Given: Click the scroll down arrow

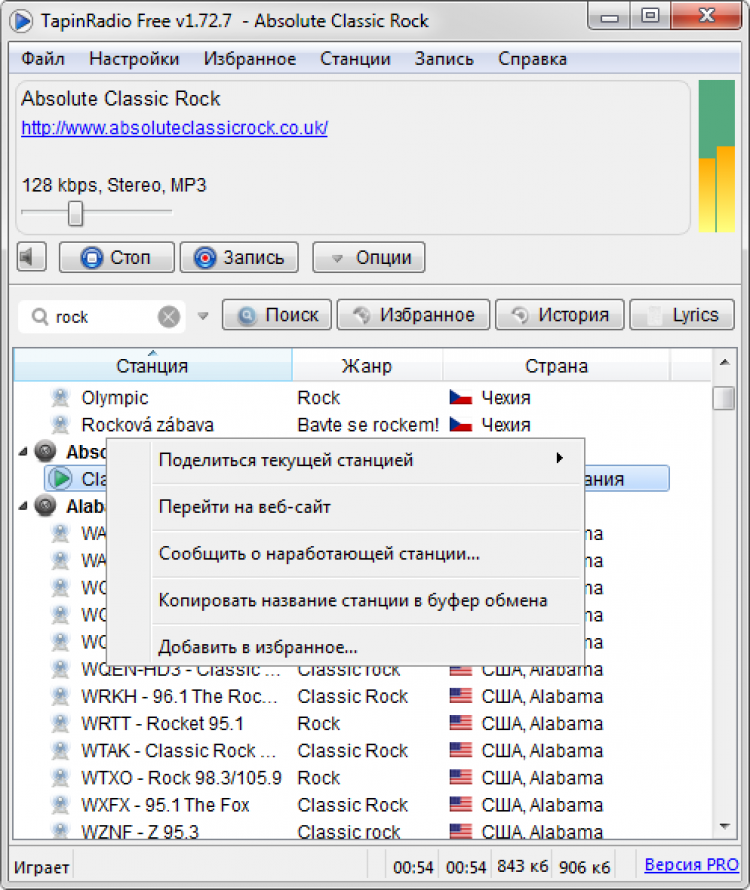Looking at the screenshot, I should (x=724, y=826).
